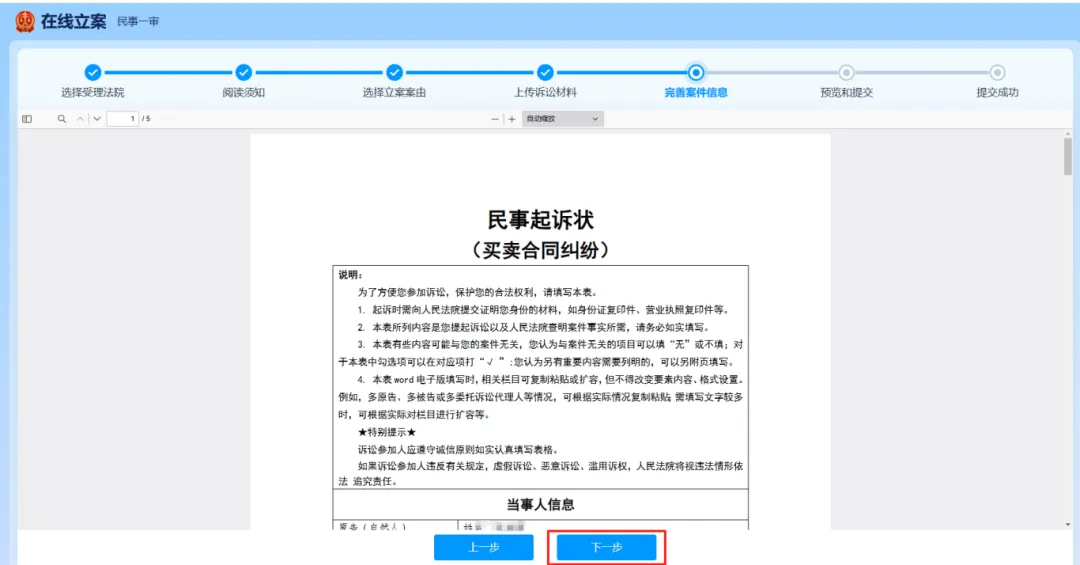
Task: Click the 选择立案案由 step checkmark circle
Action: (394, 72)
